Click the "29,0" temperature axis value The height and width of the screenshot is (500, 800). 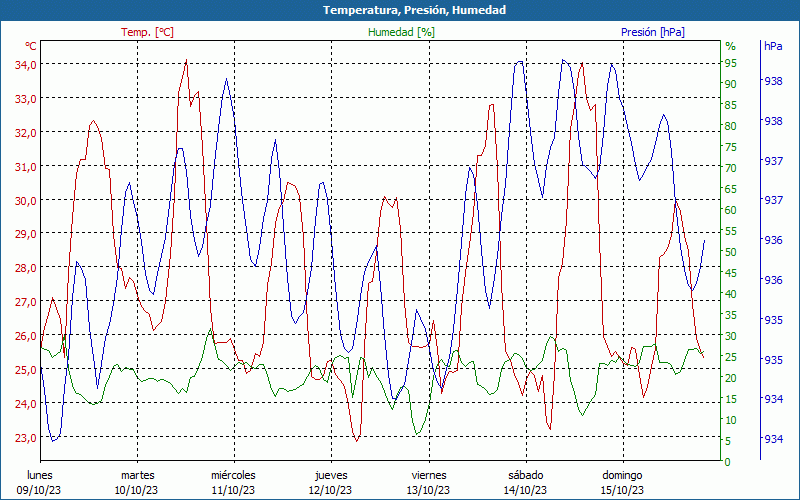pyautogui.click(x=25, y=234)
